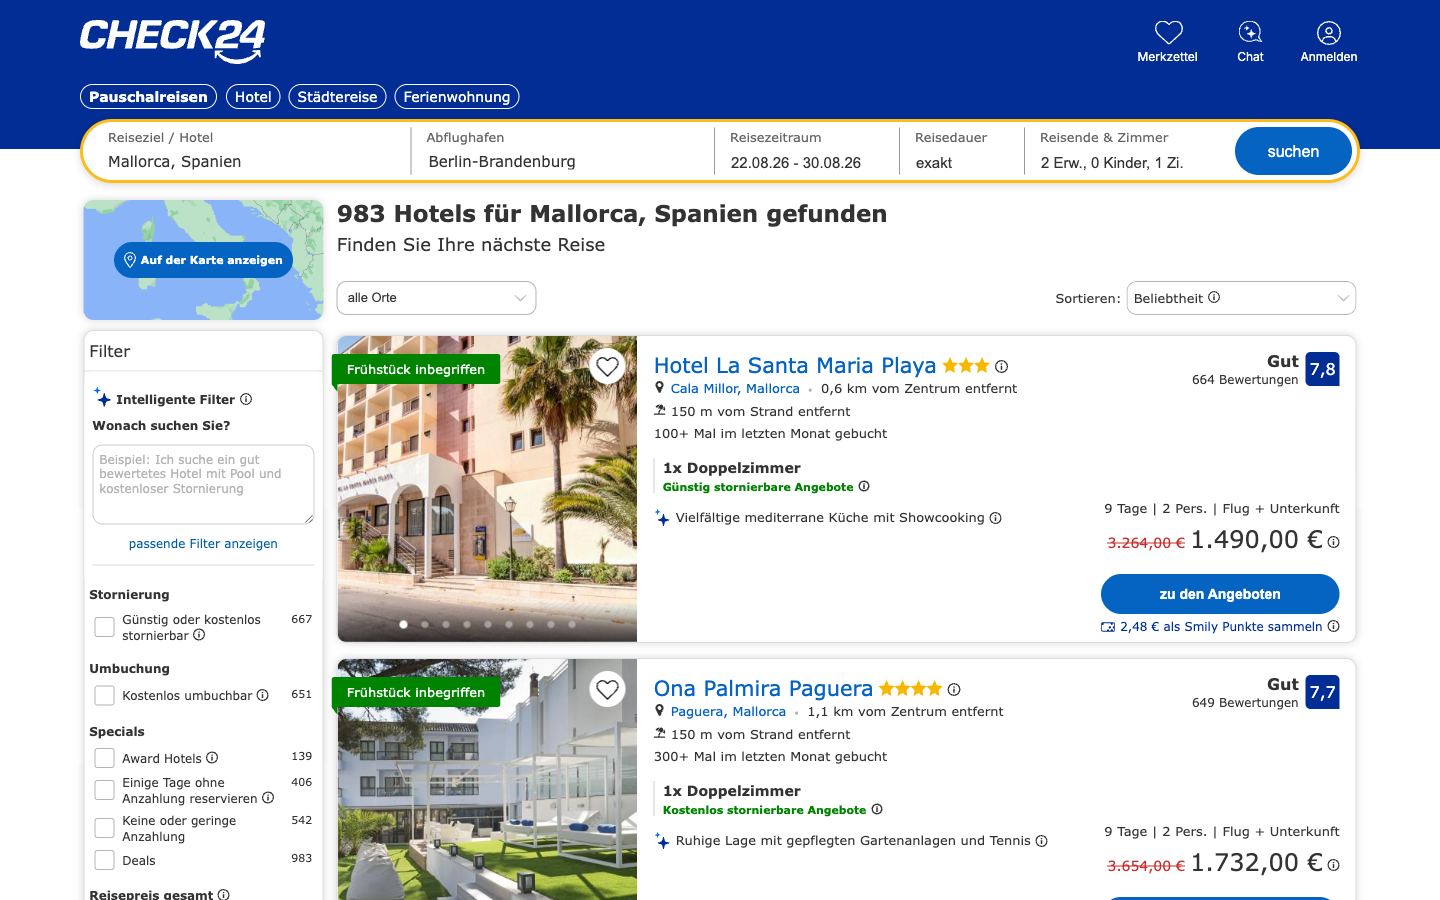Click info icon beside Anzahlung reservieren

[268, 798]
